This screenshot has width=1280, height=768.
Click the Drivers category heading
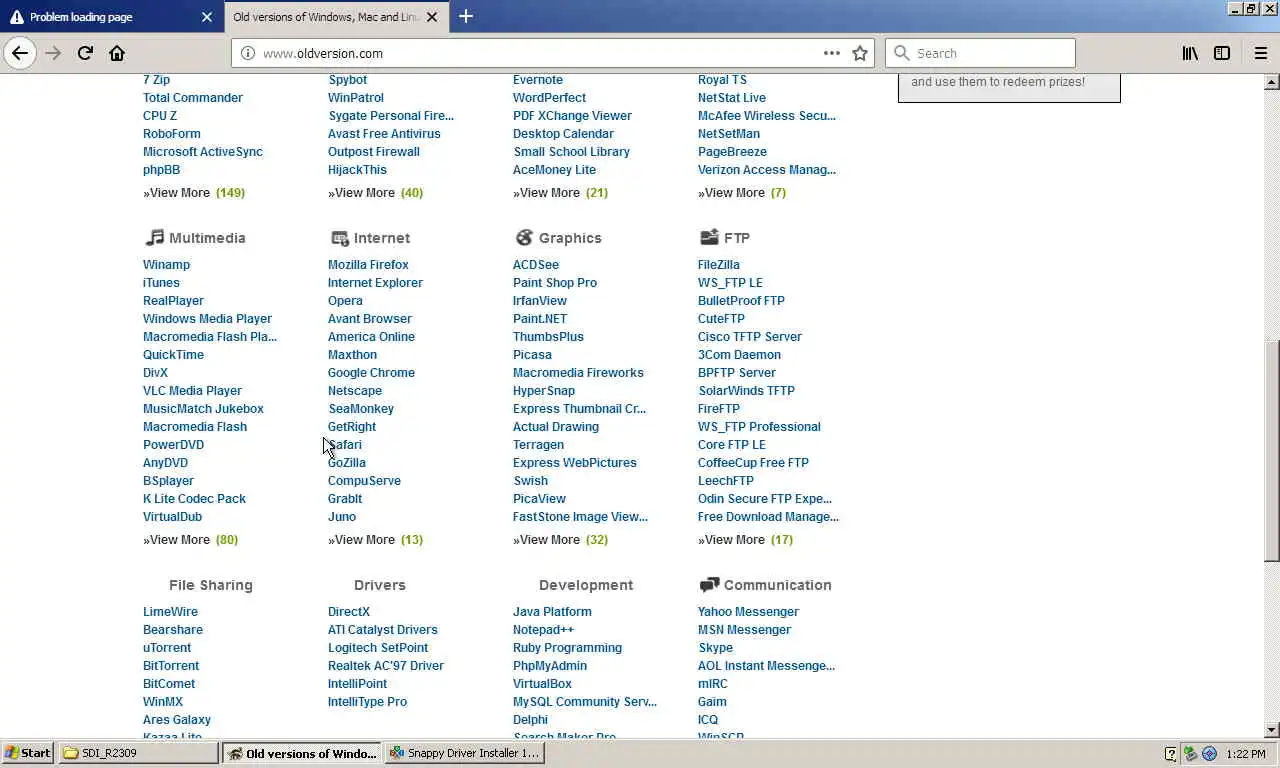[379, 584]
